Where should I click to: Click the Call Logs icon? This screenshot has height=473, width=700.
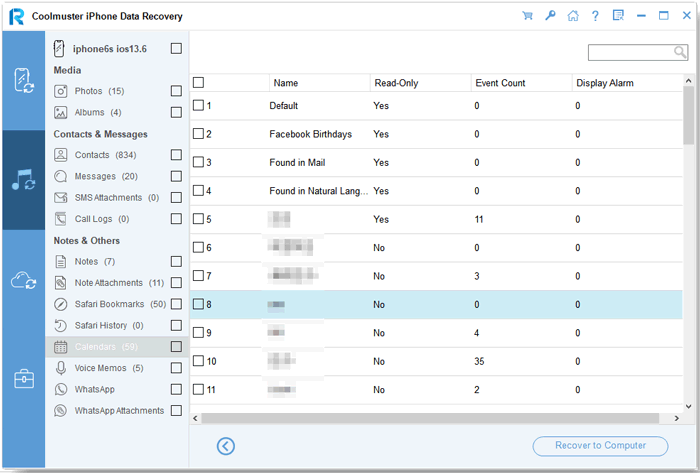tap(60, 219)
